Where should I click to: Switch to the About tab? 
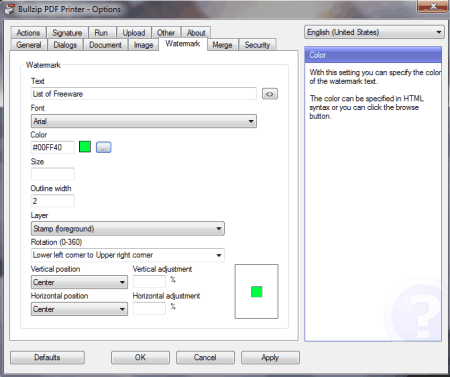[196, 33]
